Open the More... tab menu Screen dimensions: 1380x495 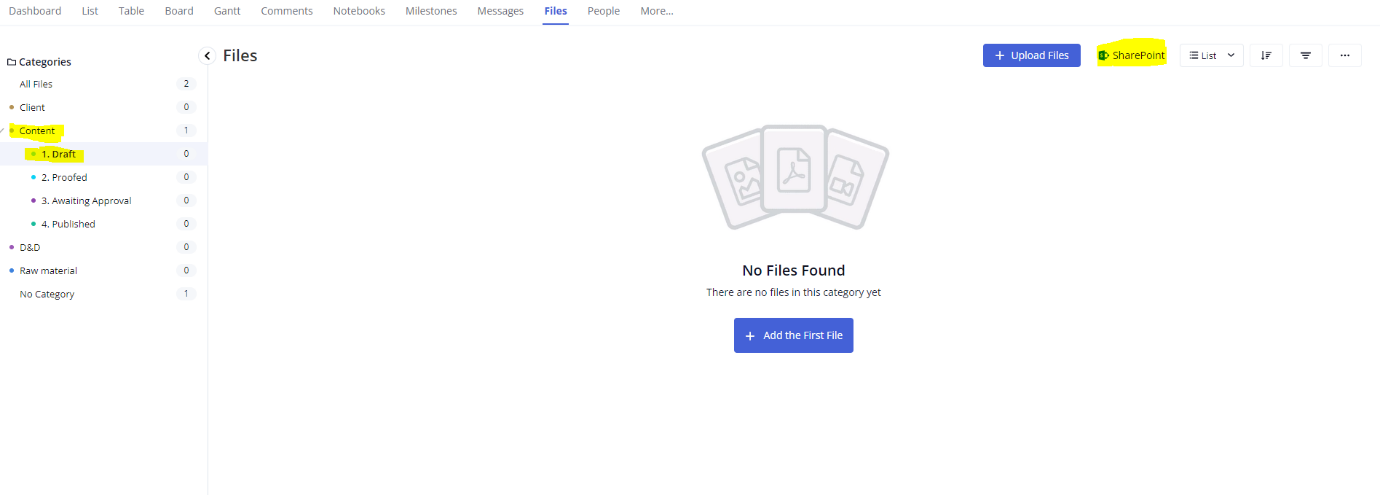[x=657, y=11]
